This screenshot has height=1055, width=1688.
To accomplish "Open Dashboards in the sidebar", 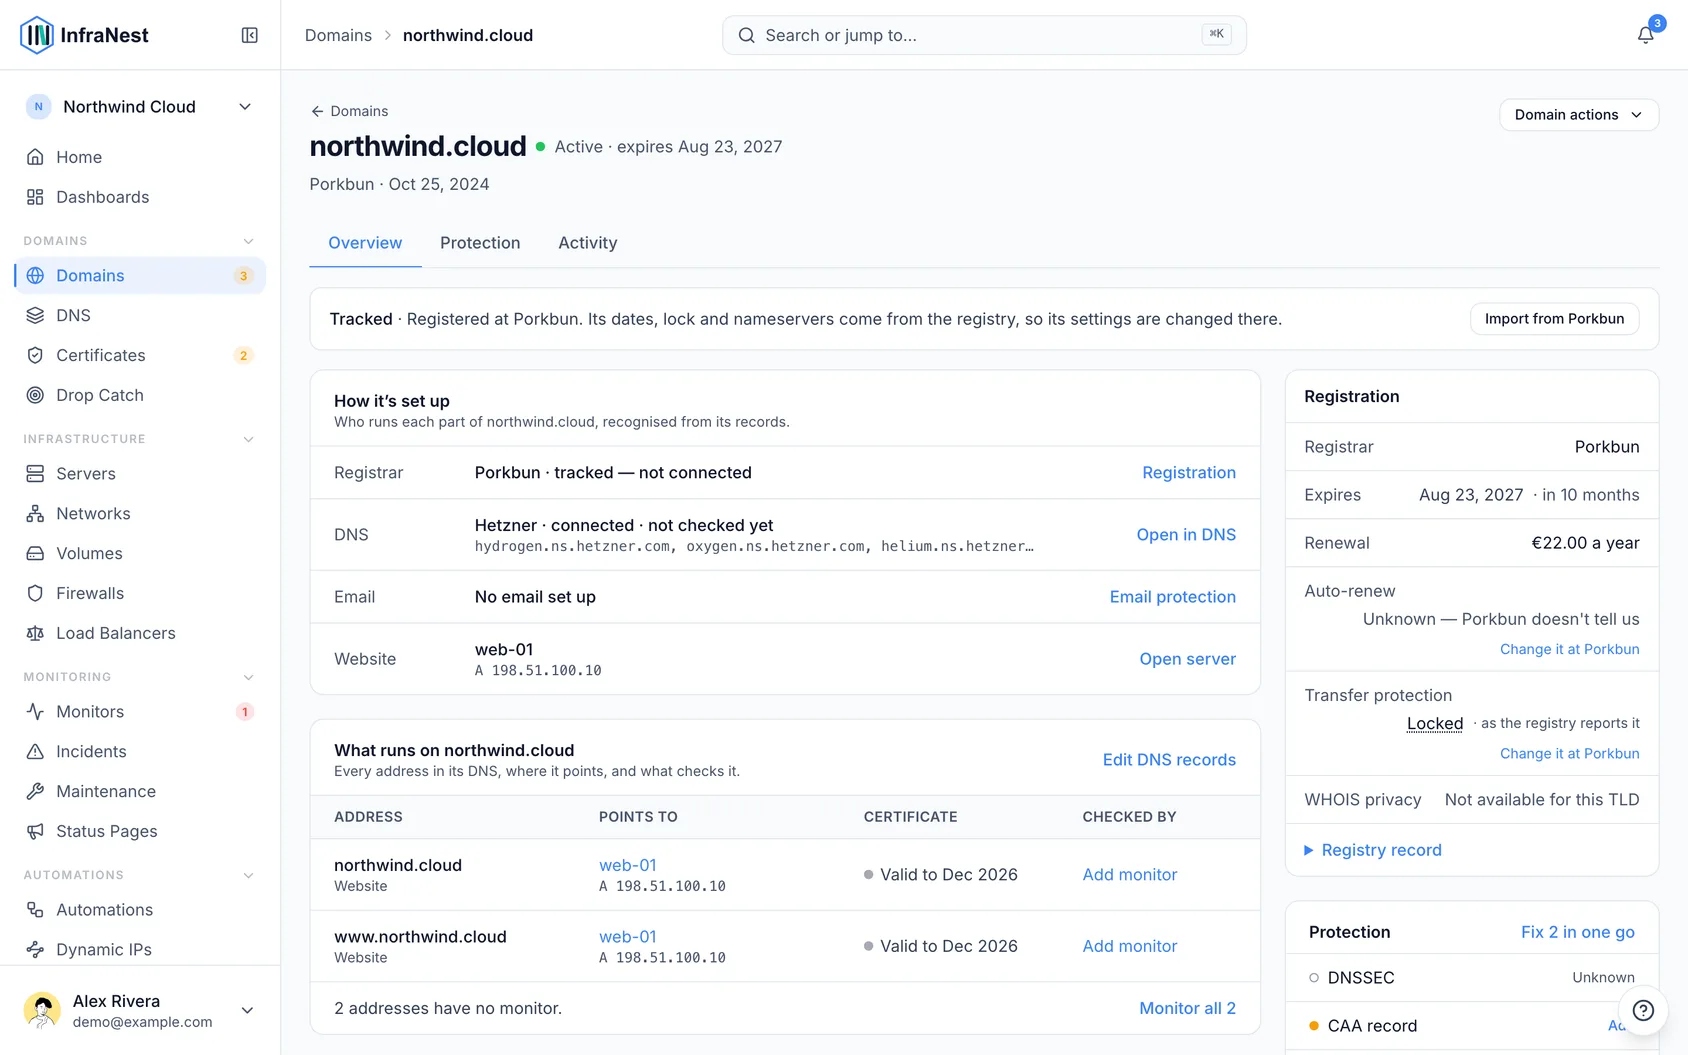I will [x=140, y=197].
